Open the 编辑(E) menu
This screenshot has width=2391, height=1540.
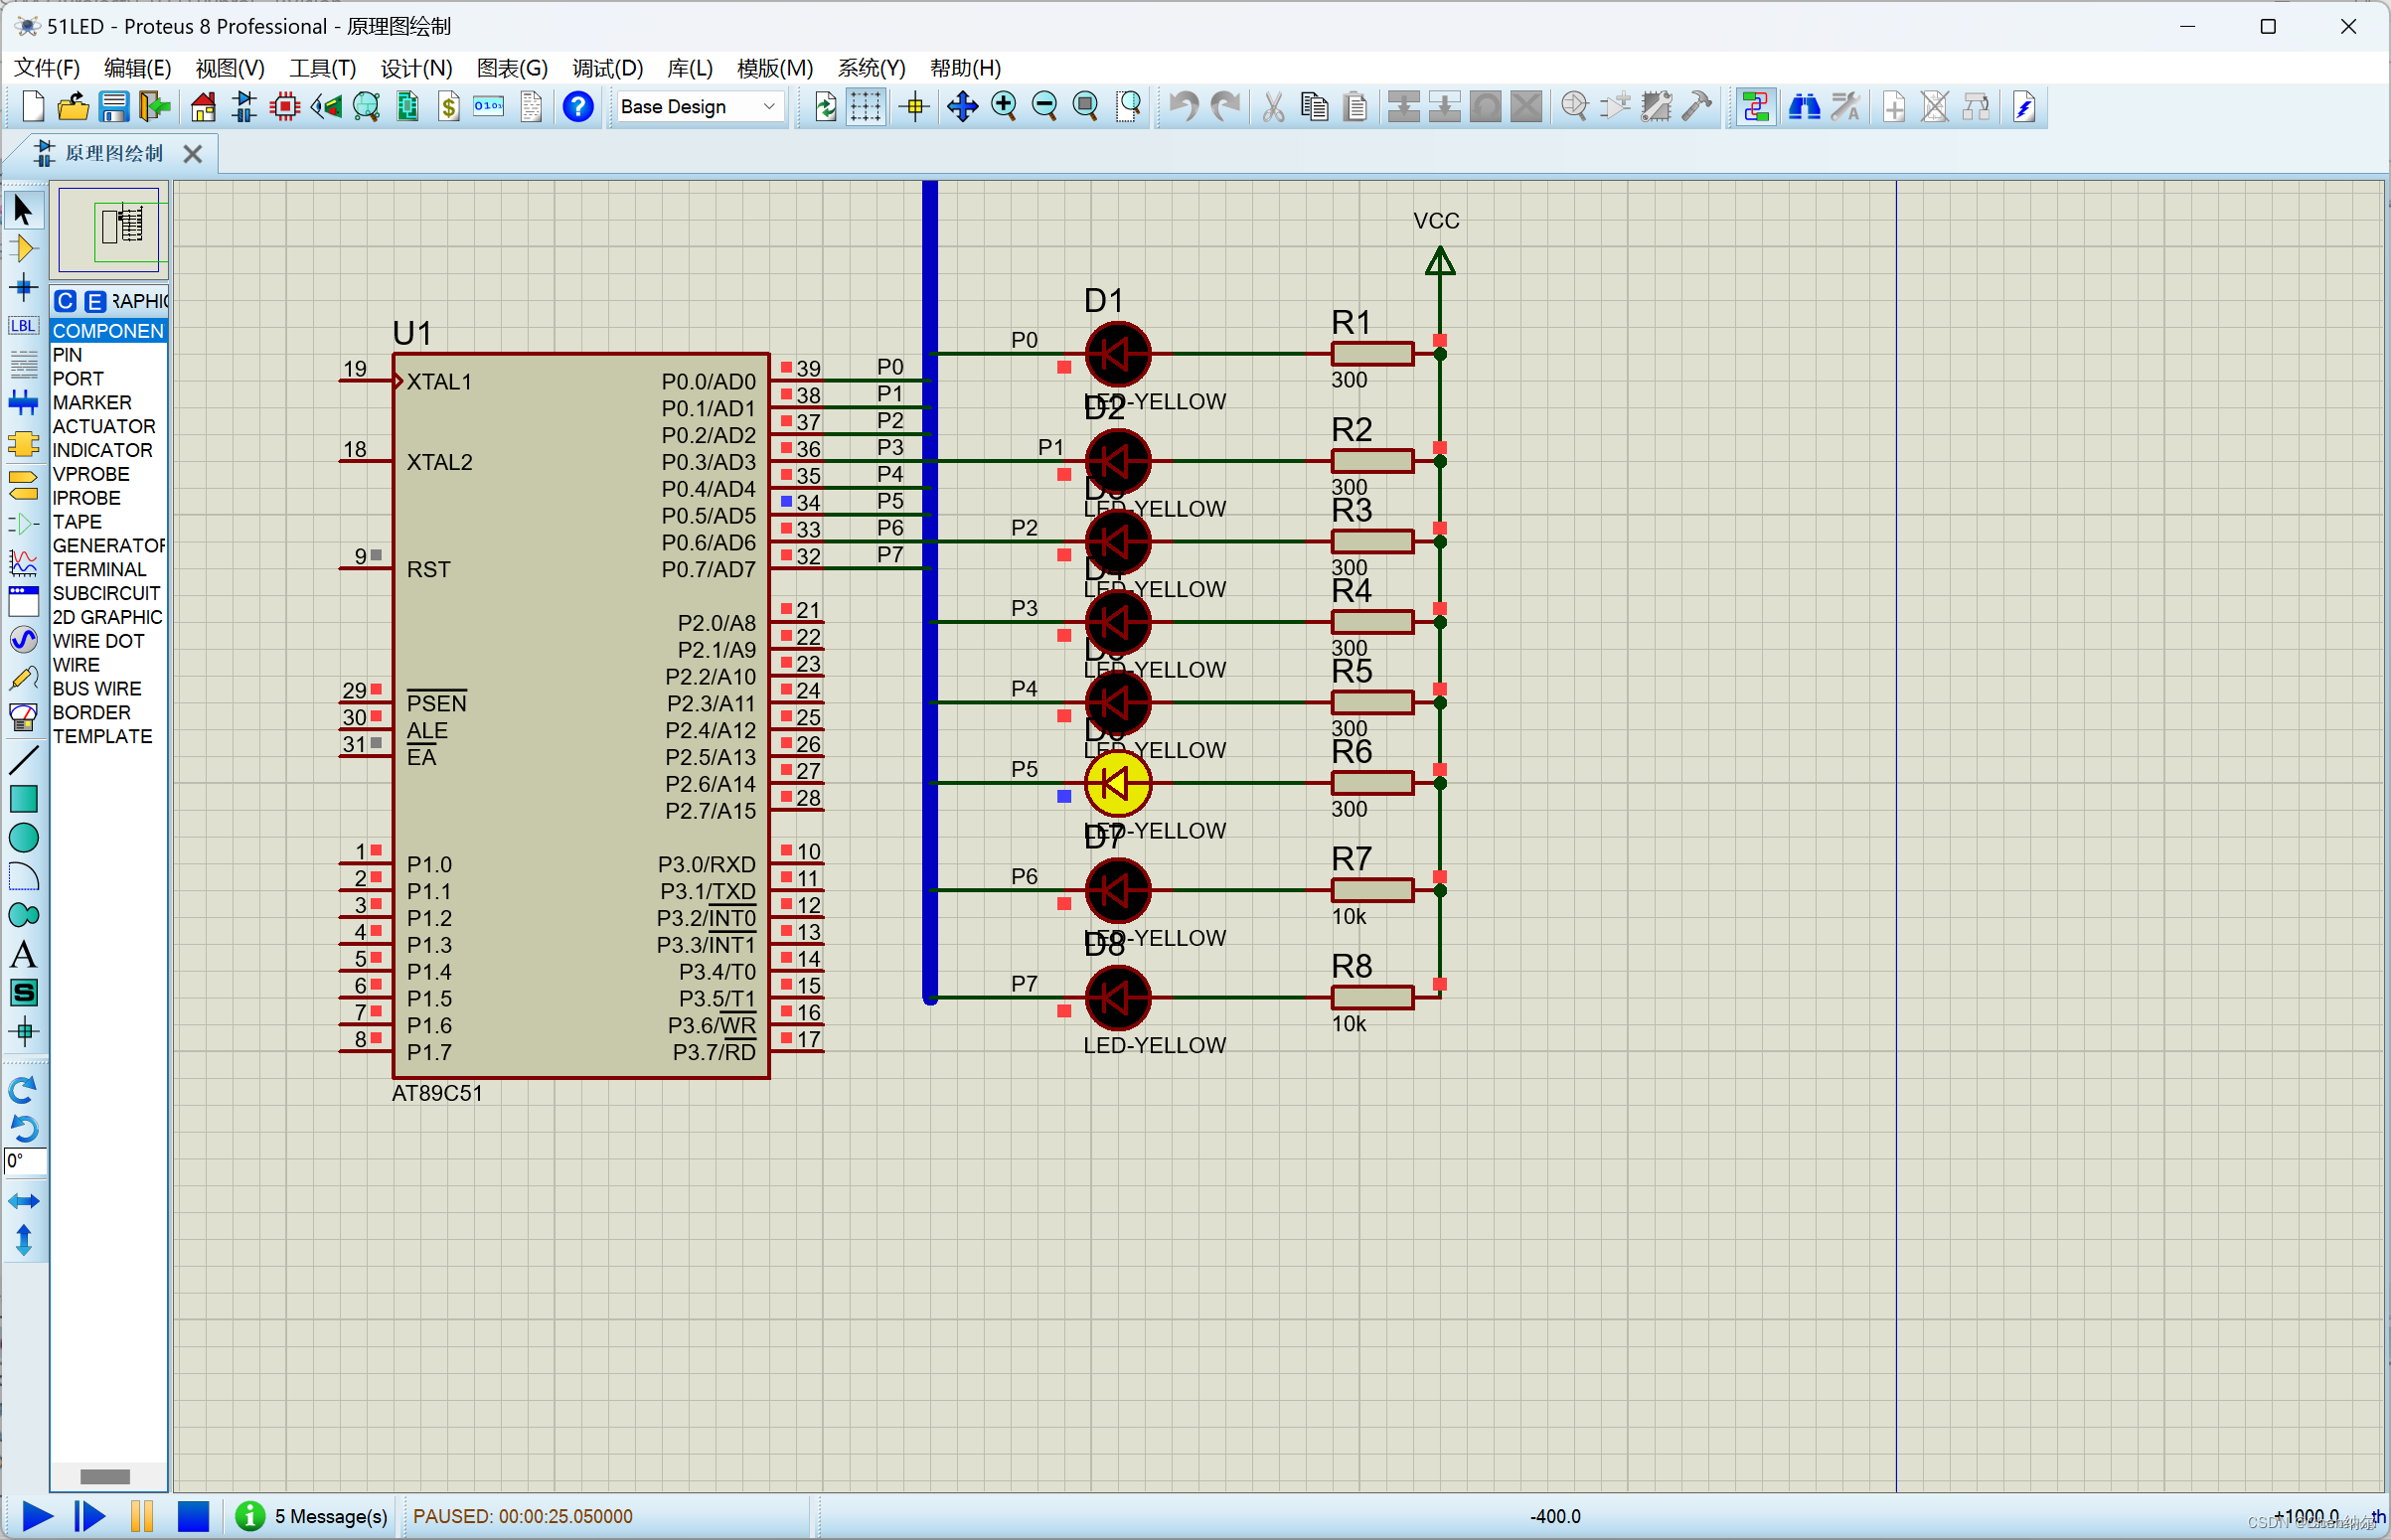(137, 68)
